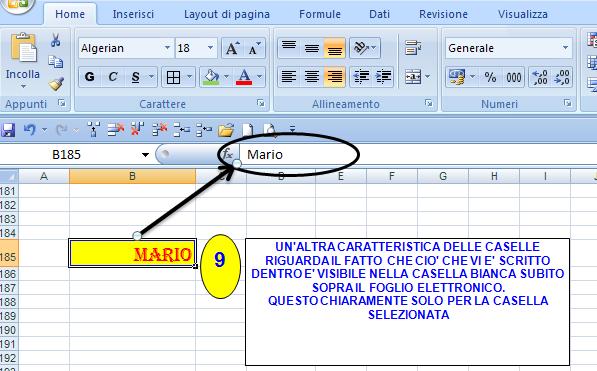Switch to Inserisci tab
The height and width of the screenshot is (371, 597).
pyautogui.click(x=133, y=14)
